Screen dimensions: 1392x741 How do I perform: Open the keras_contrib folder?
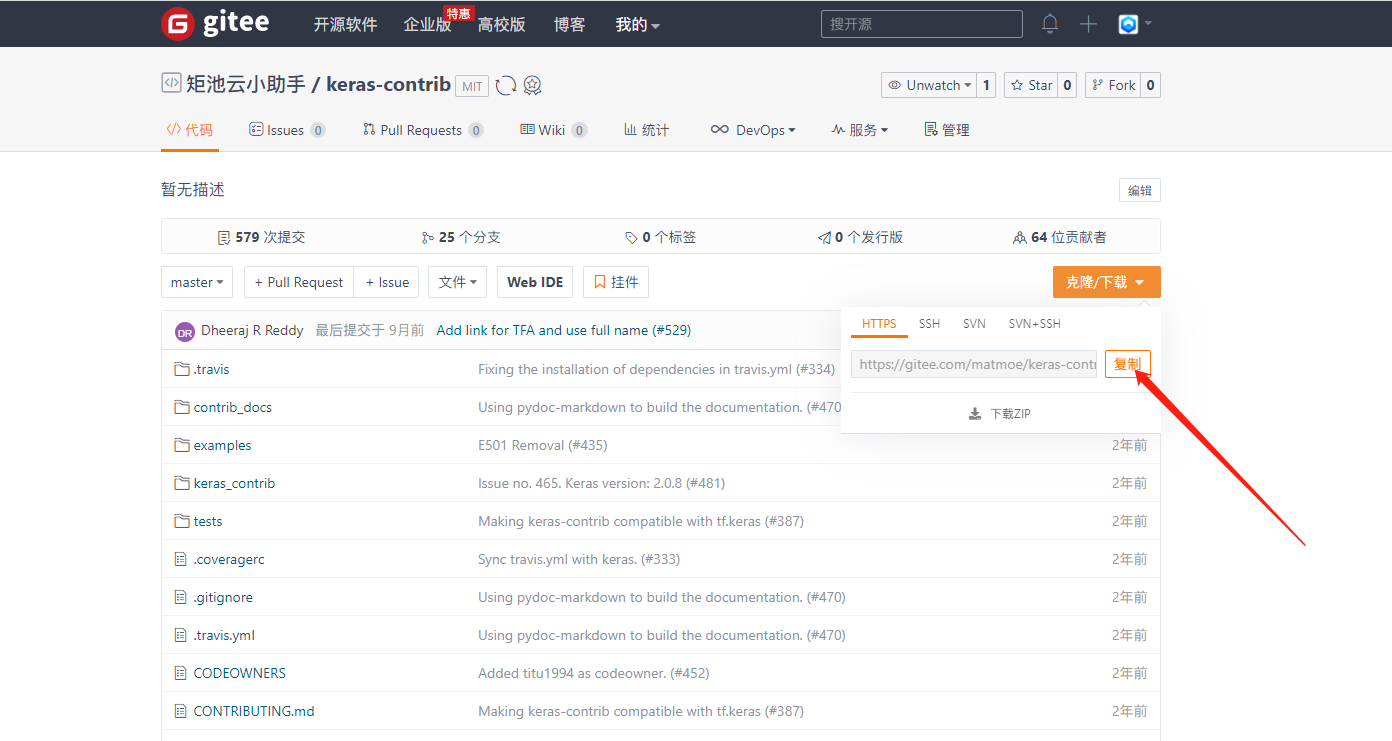click(234, 483)
